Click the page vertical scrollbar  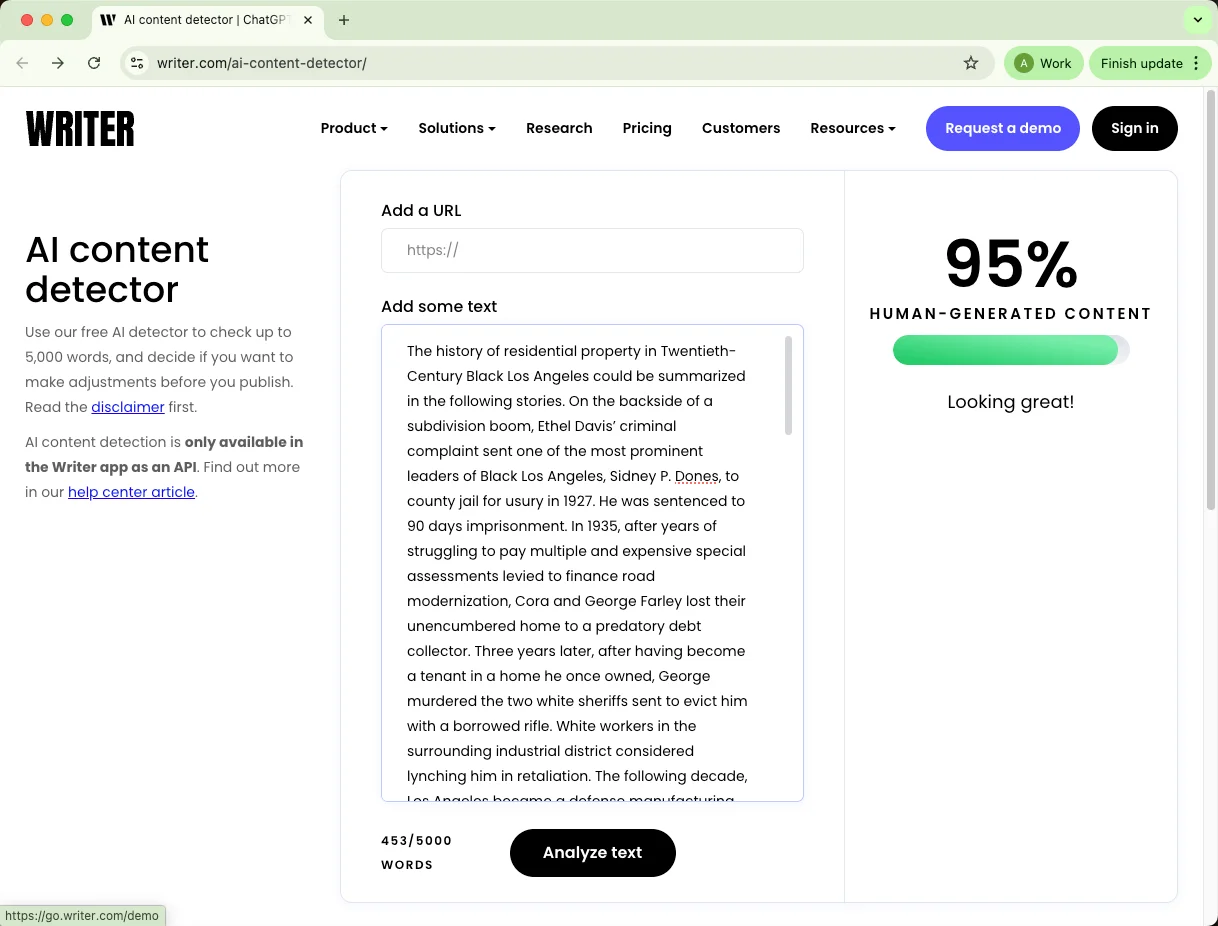coord(1212,300)
